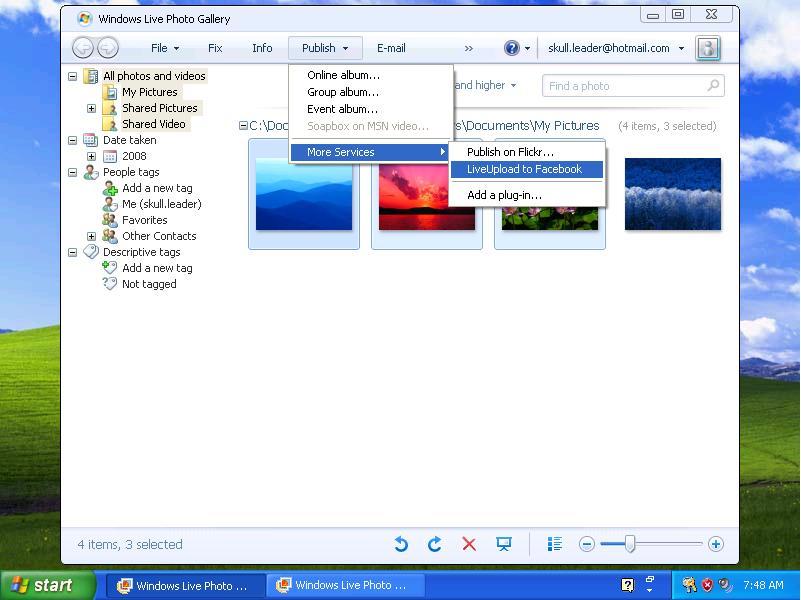Expand the Other Contacts group
The image size is (801, 600).
(x=91, y=235)
